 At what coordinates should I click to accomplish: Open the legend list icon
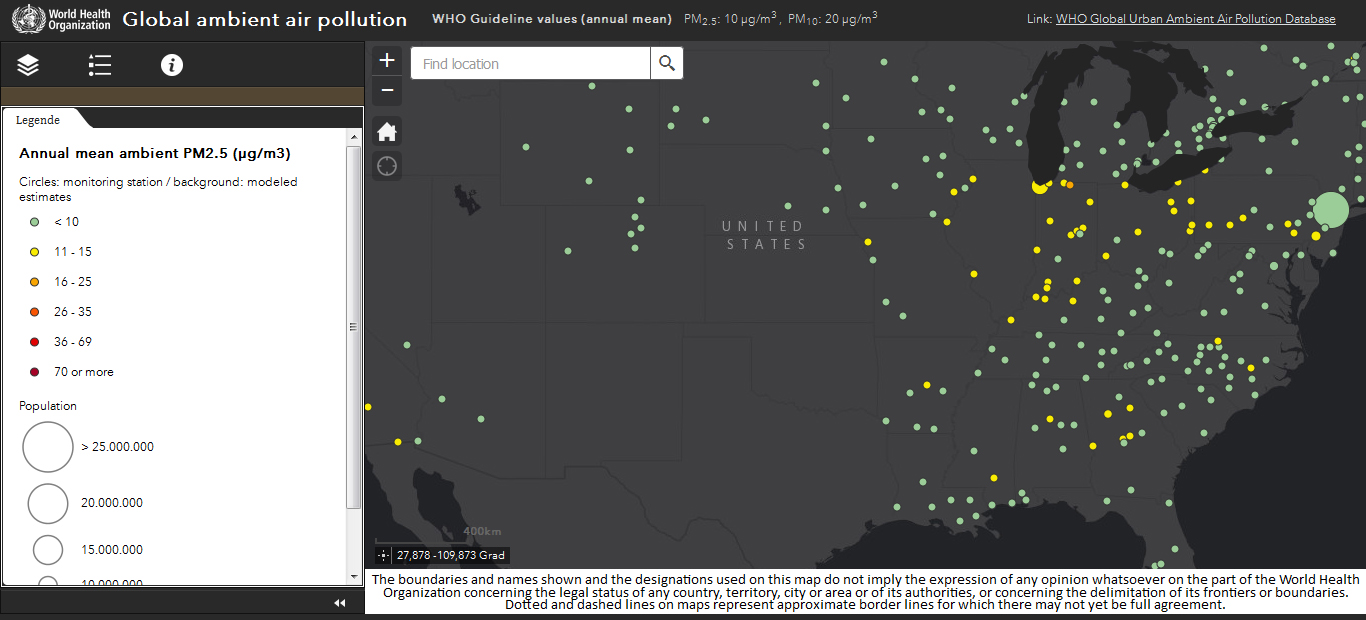point(100,65)
